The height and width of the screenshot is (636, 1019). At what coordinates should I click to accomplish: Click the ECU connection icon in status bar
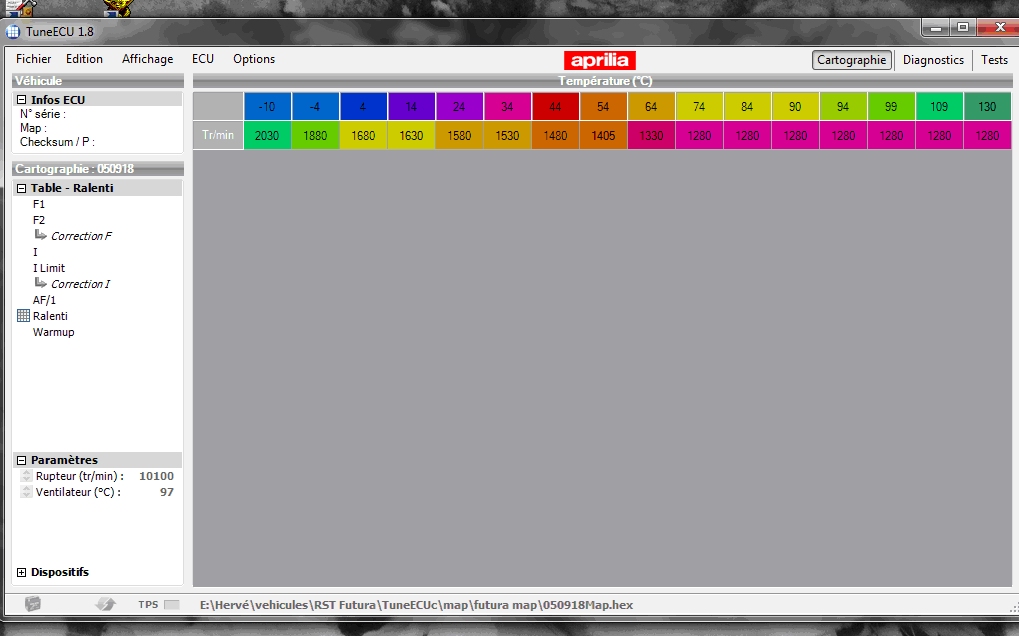33,604
